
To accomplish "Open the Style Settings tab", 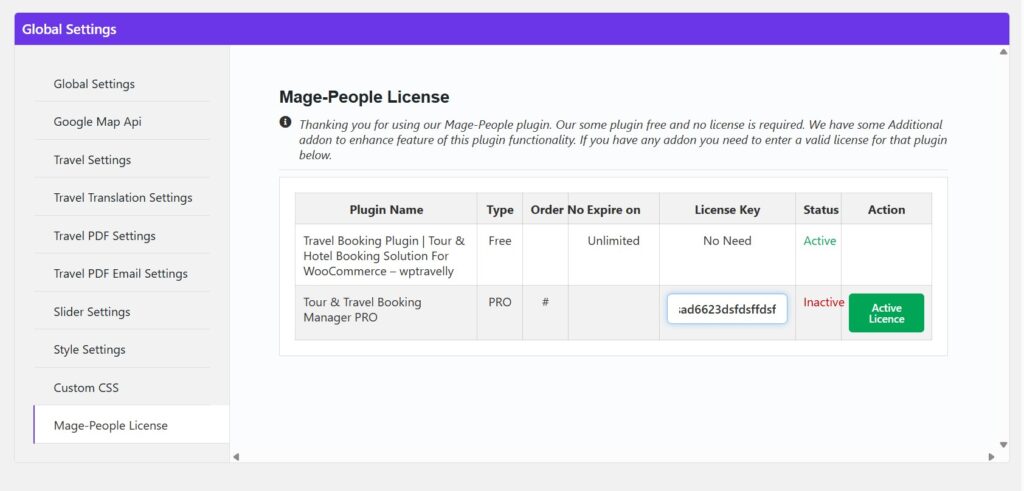I will (122, 349).
